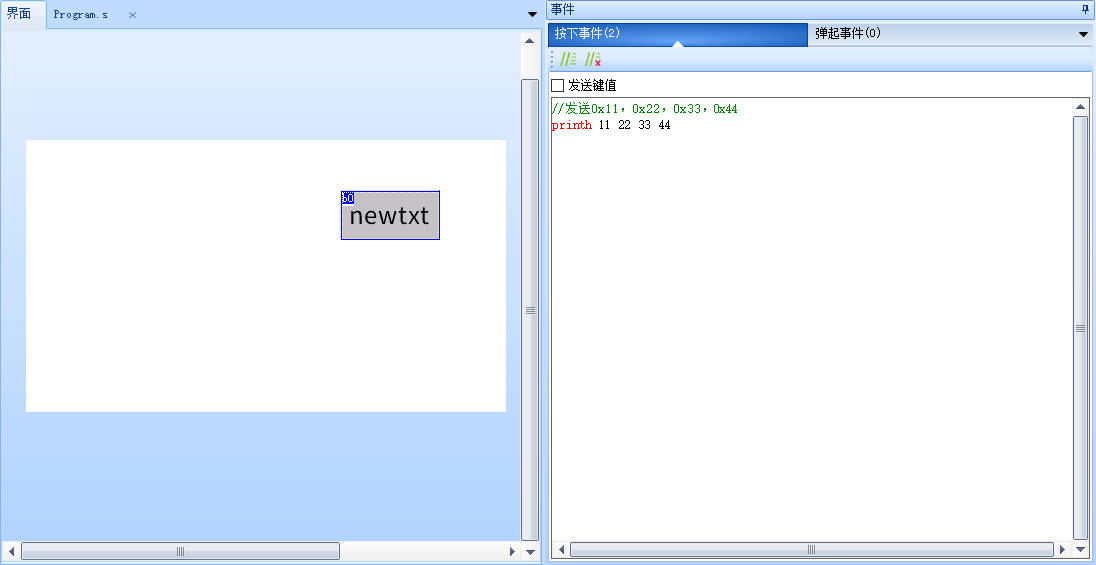Click scroll-down arrow of code editor scrollbar
The height and width of the screenshot is (565, 1096).
point(1080,550)
